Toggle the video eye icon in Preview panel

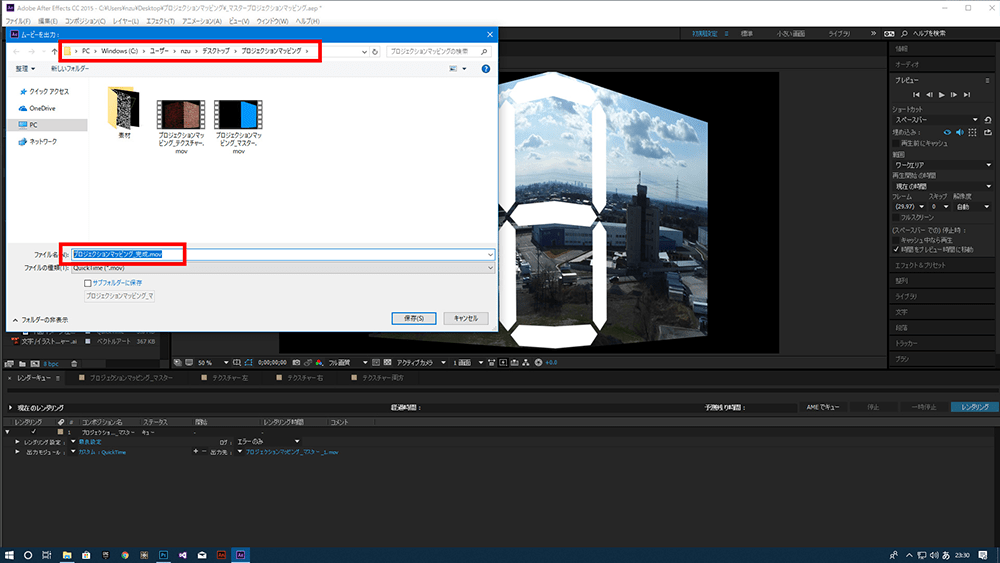tap(948, 131)
